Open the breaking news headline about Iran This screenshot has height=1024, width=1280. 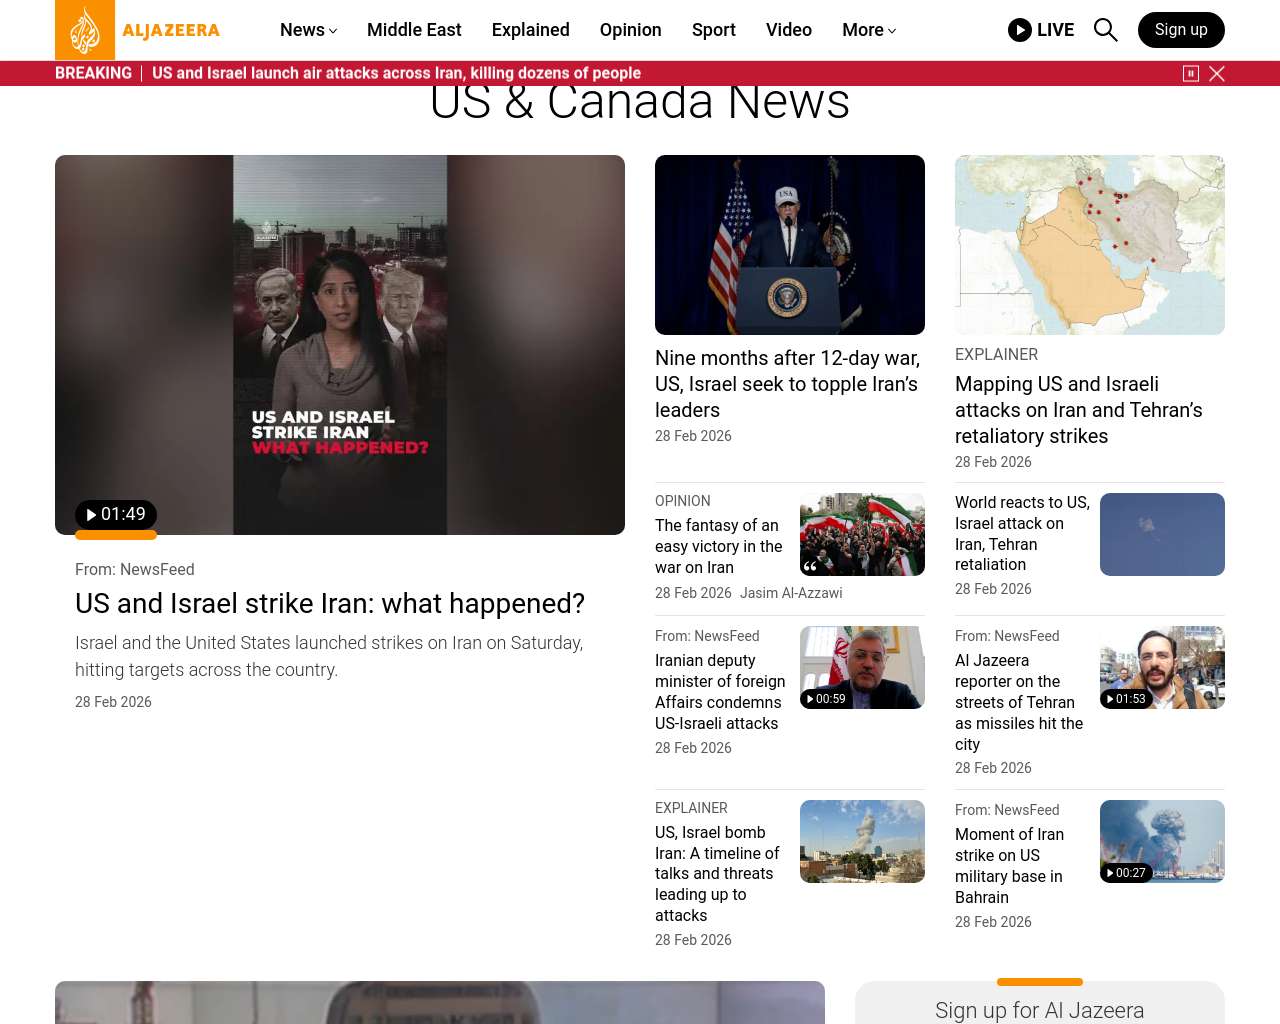397,73
